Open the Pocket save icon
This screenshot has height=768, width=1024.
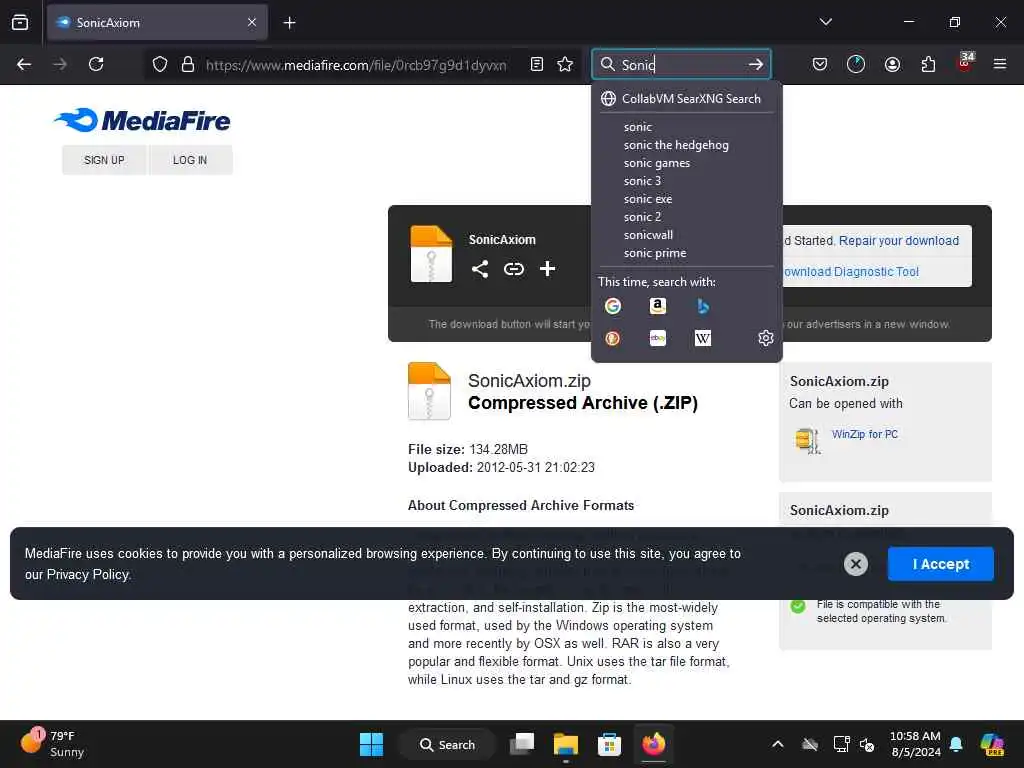click(x=820, y=64)
